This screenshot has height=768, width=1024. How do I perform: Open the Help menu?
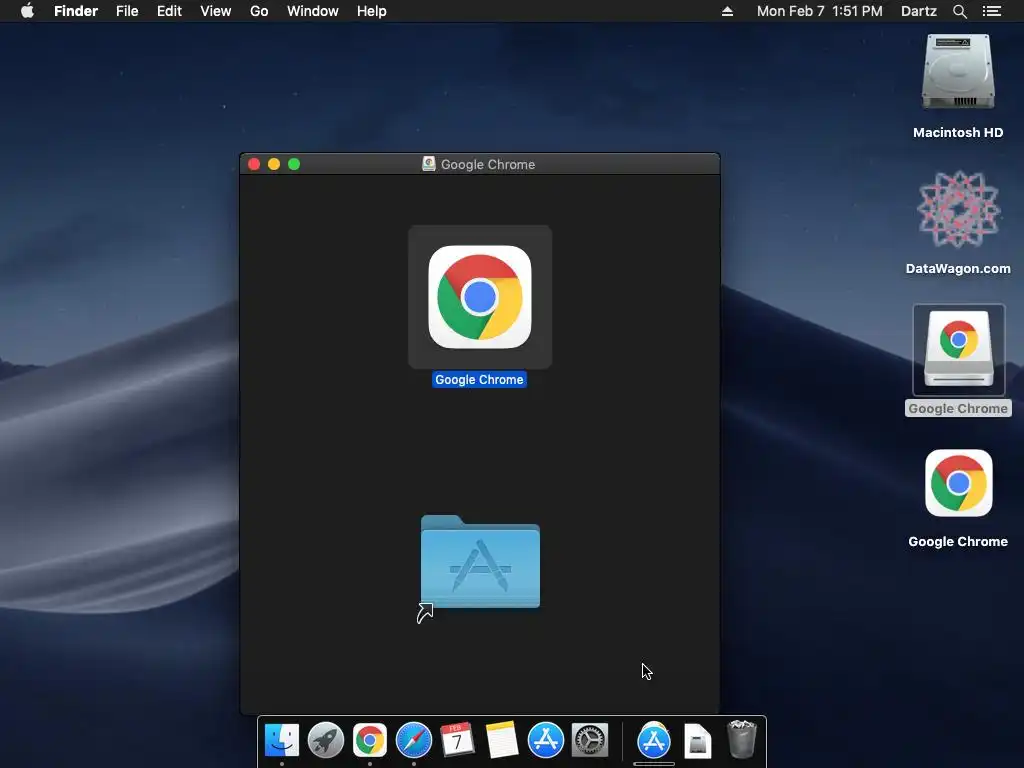tap(372, 11)
